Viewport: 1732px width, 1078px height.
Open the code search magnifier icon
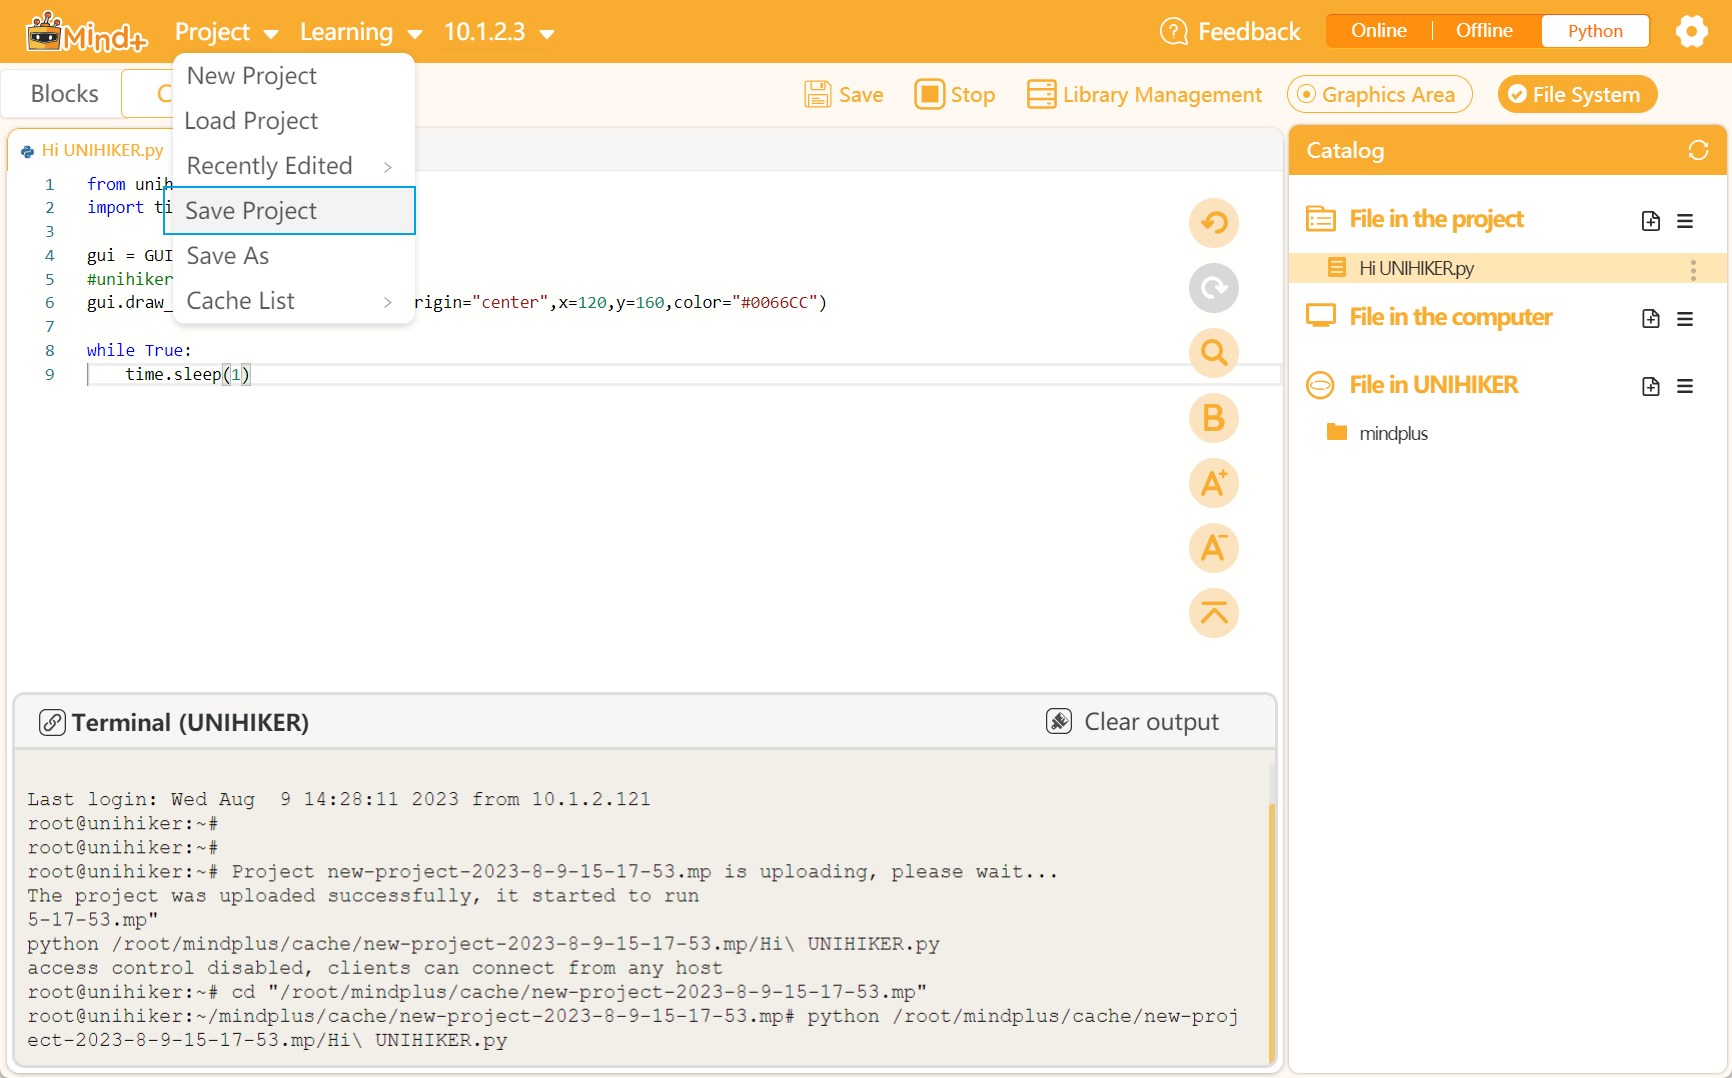[1213, 353]
